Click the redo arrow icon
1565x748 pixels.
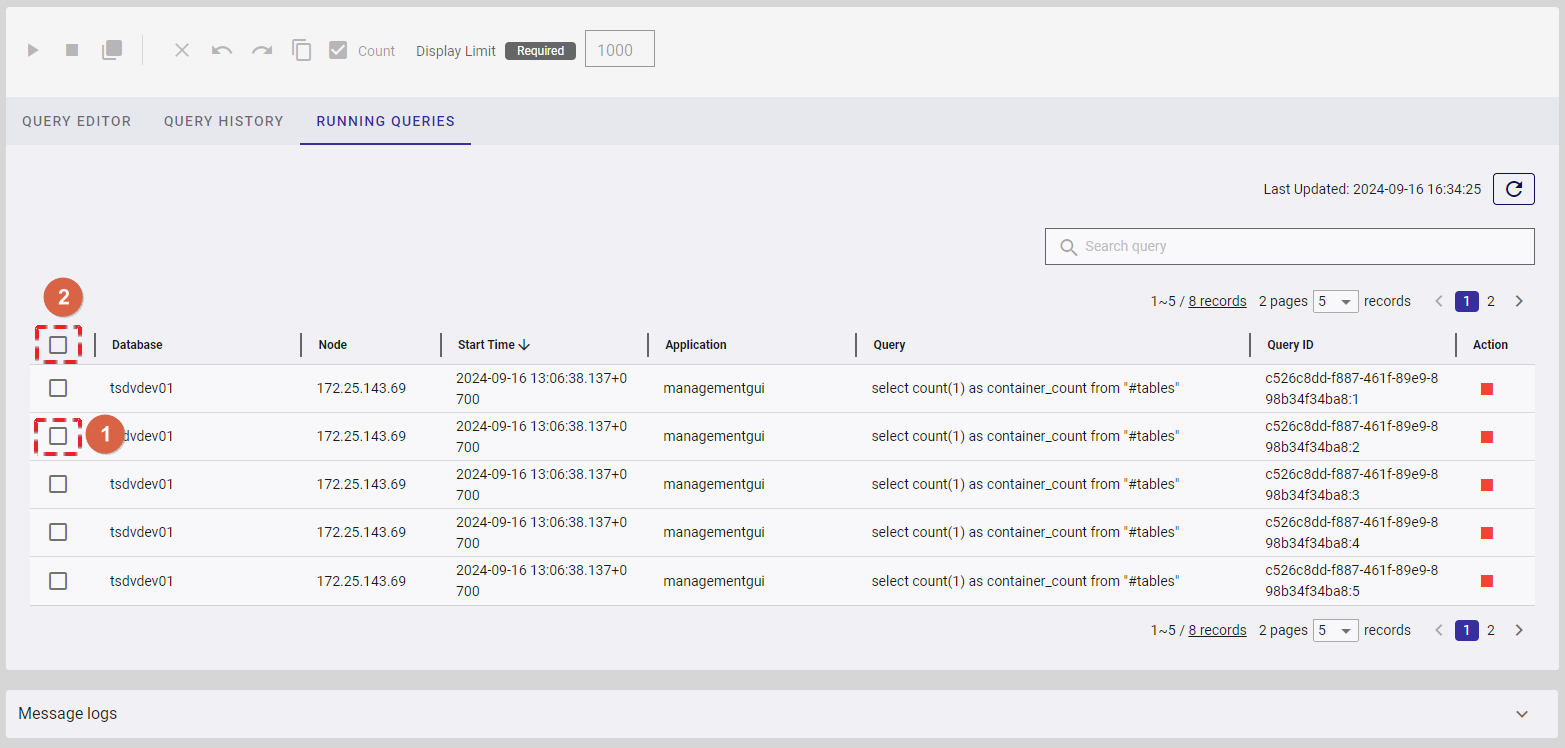262,50
